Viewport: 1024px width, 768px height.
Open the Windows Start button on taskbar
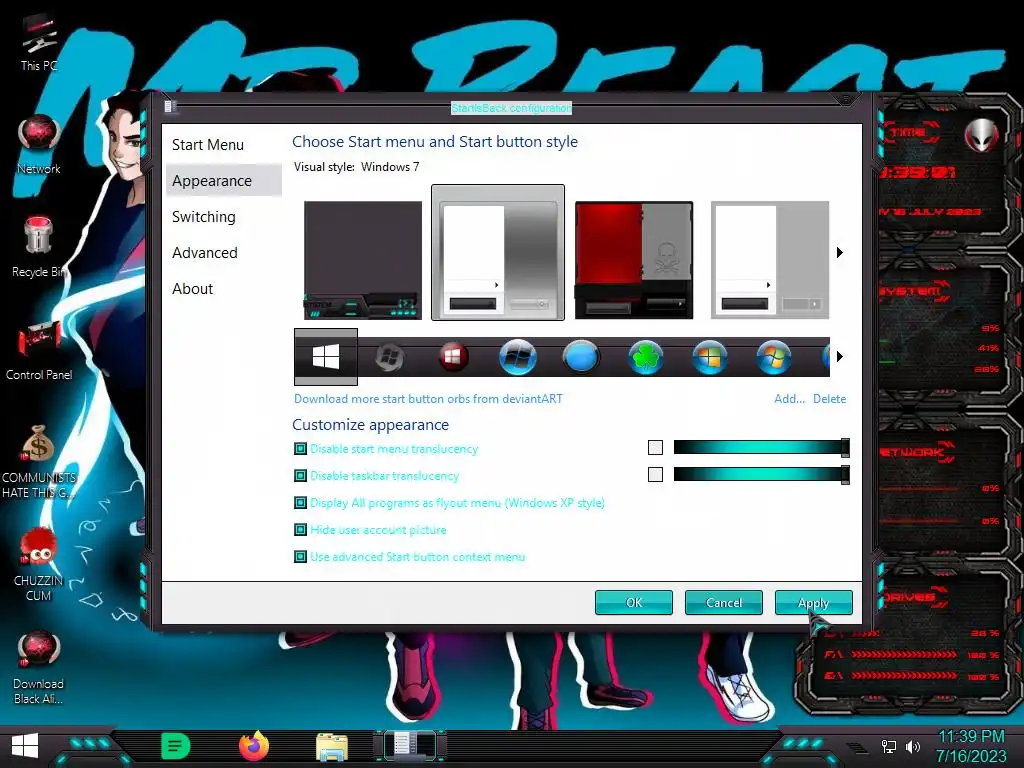[x=25, y=746]
